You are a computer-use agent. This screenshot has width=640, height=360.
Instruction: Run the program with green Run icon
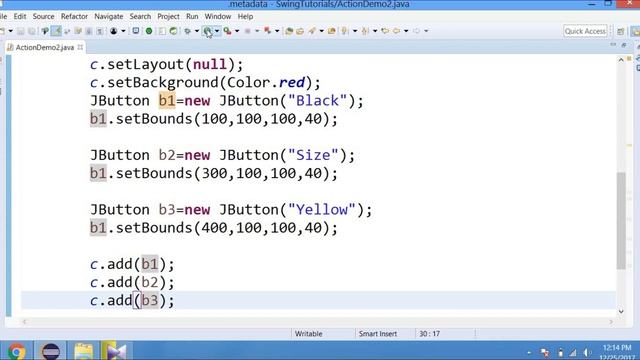point(207,31)
